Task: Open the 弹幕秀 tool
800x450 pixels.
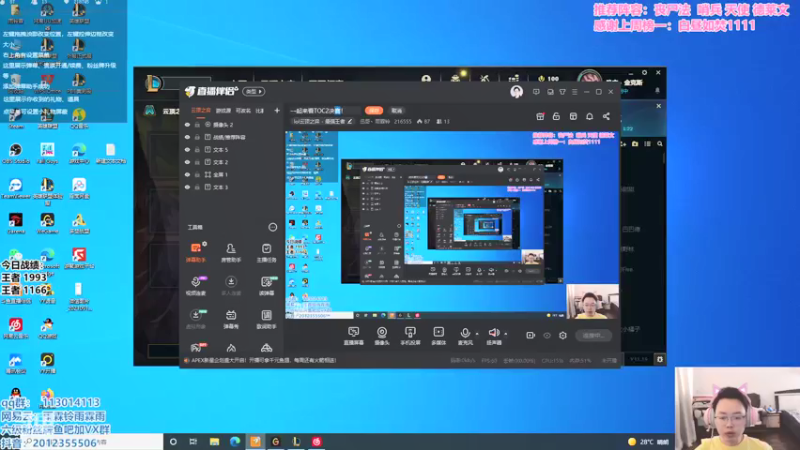Action: coord(231,319)
